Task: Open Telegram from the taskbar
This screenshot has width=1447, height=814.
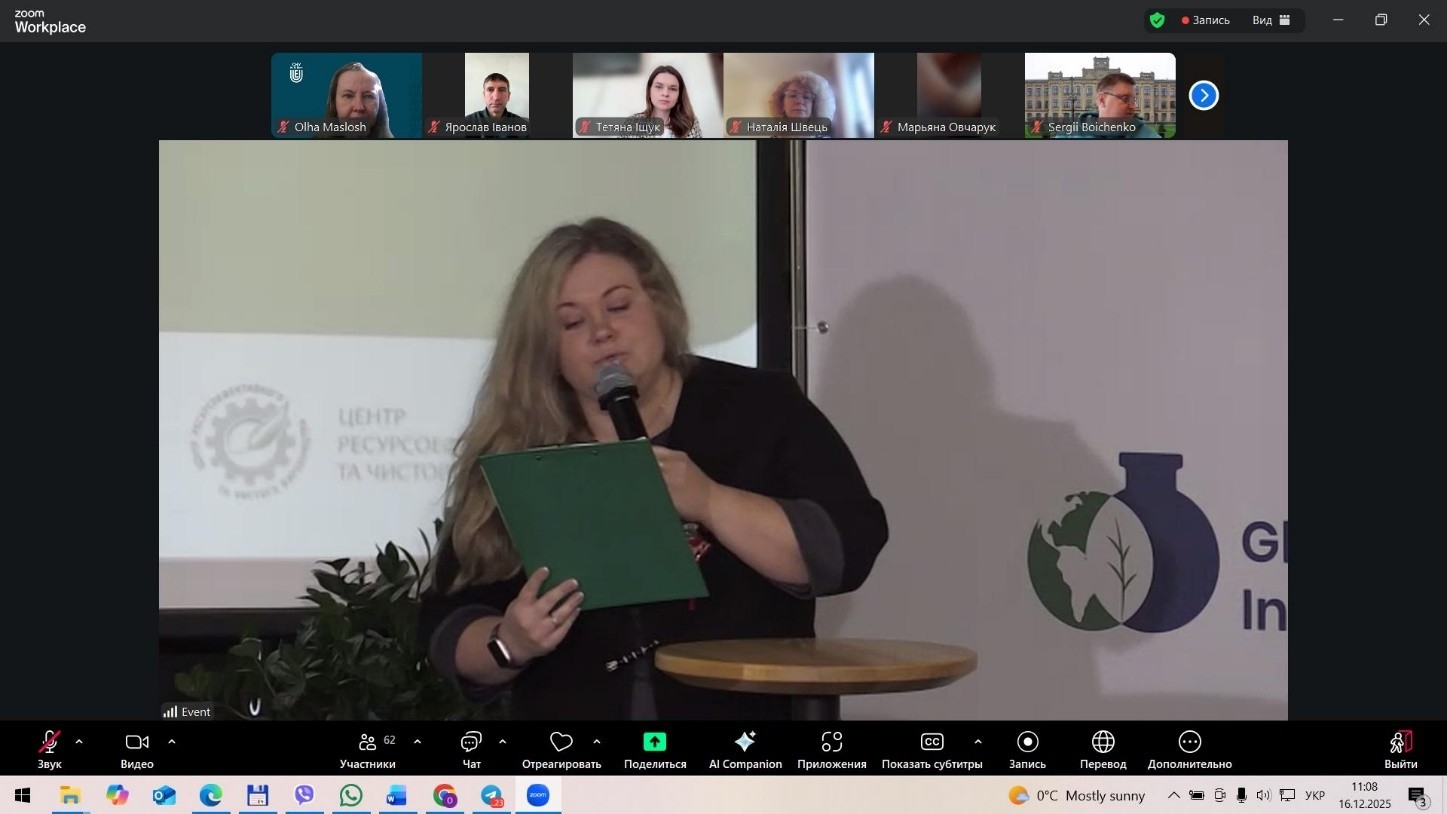Action: (492, 796)
